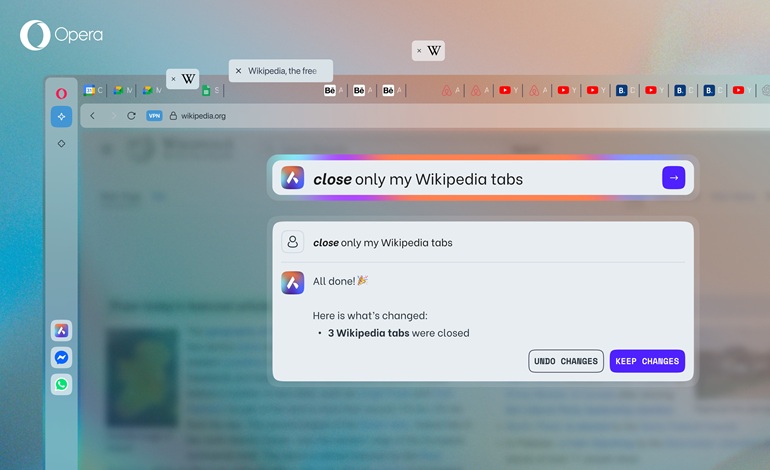Switch to the rightmost YouTube tab
770x470 pixels.
click(x=742, y=90)
